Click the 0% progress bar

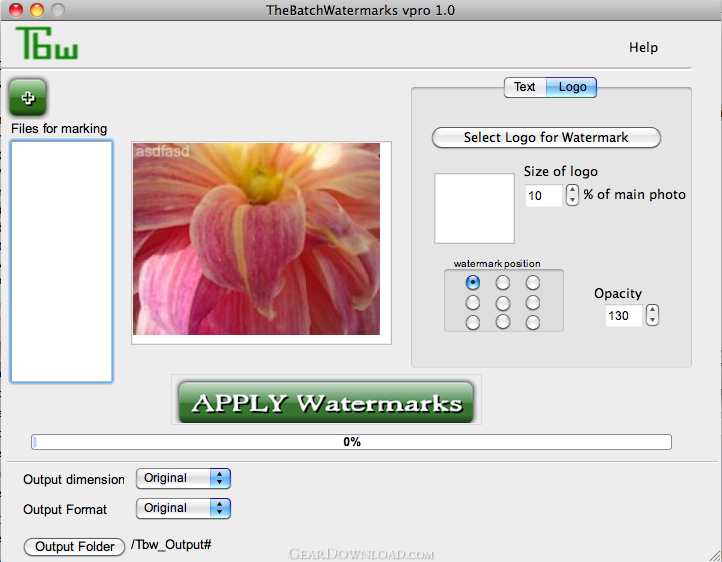[351, 442]
